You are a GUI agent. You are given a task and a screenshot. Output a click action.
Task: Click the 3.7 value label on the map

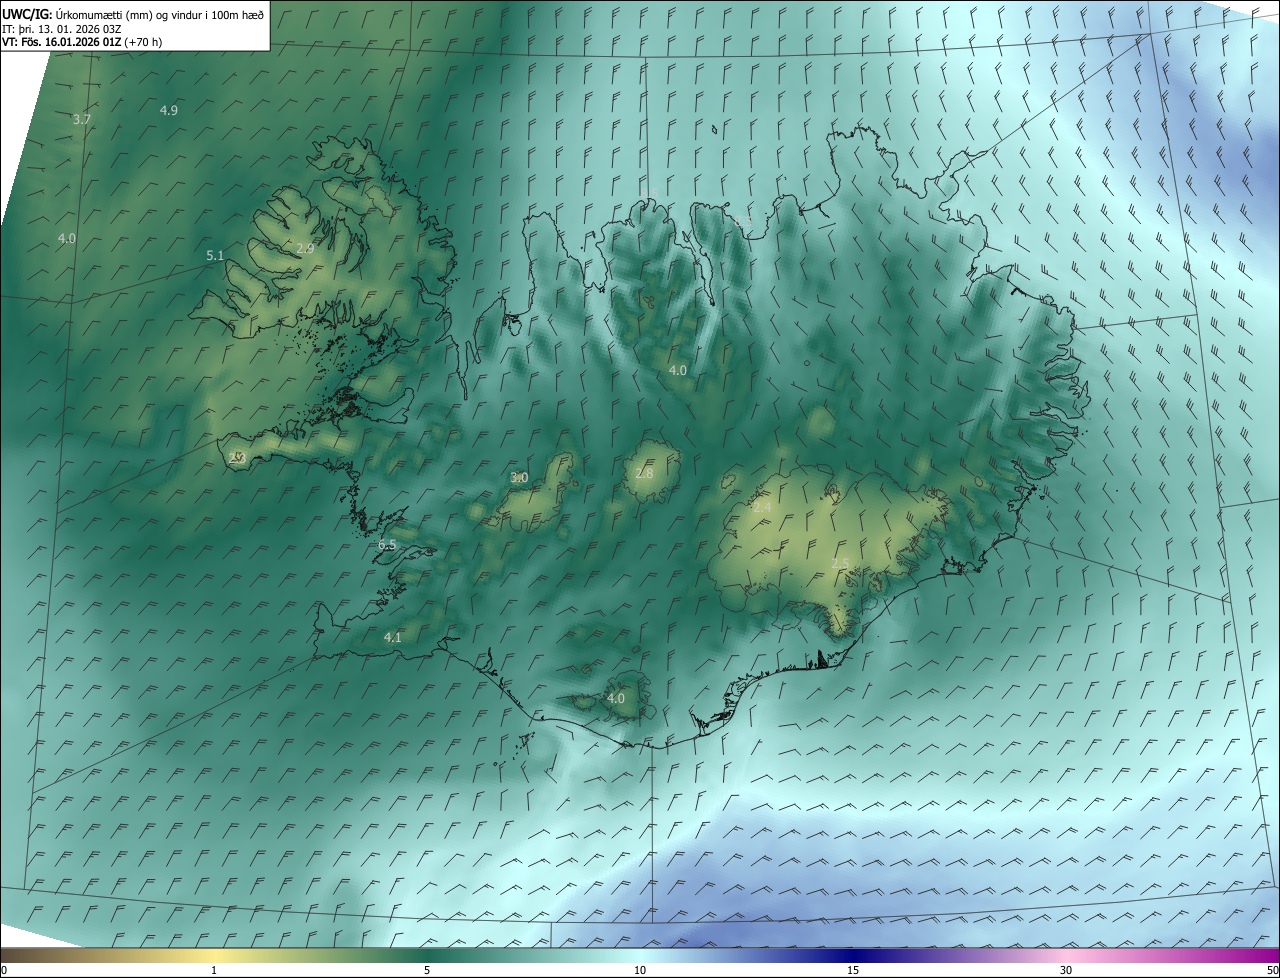[82, 119]
